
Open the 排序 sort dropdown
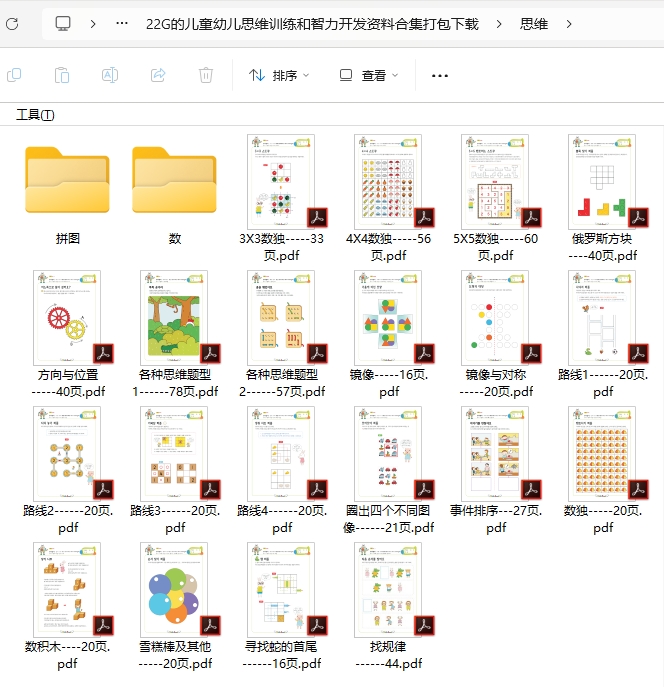pyautogui.click(x=279, y=75)
